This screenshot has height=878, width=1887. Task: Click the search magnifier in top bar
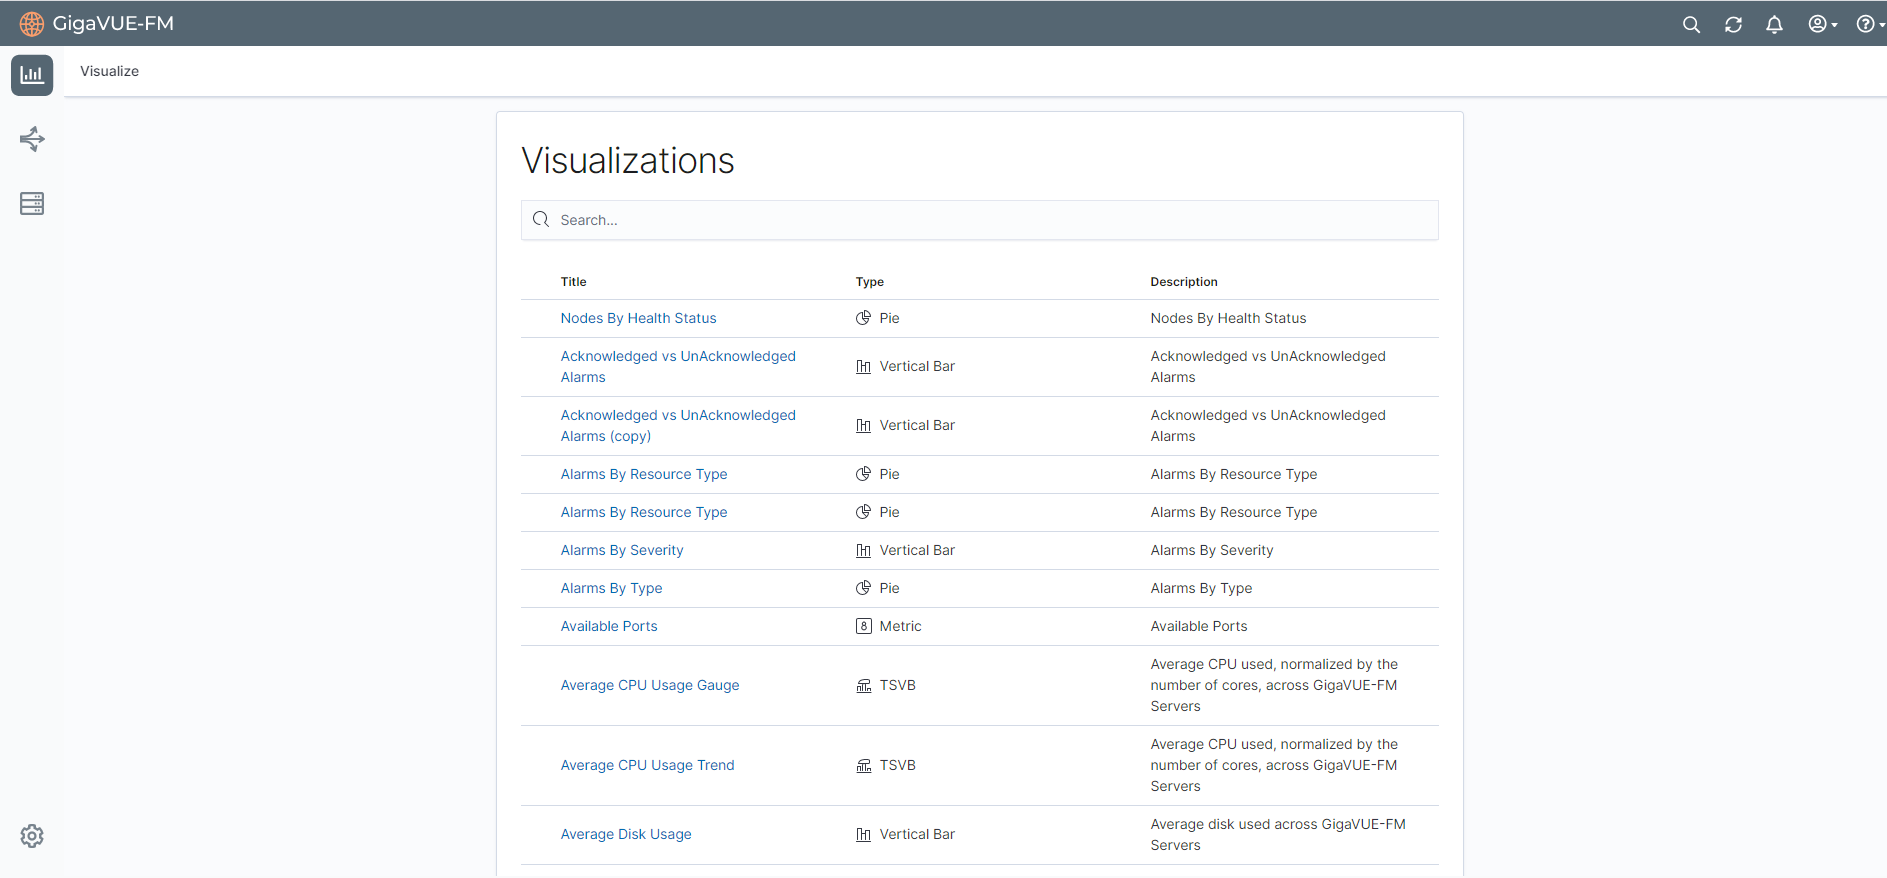pos(1691,24)
